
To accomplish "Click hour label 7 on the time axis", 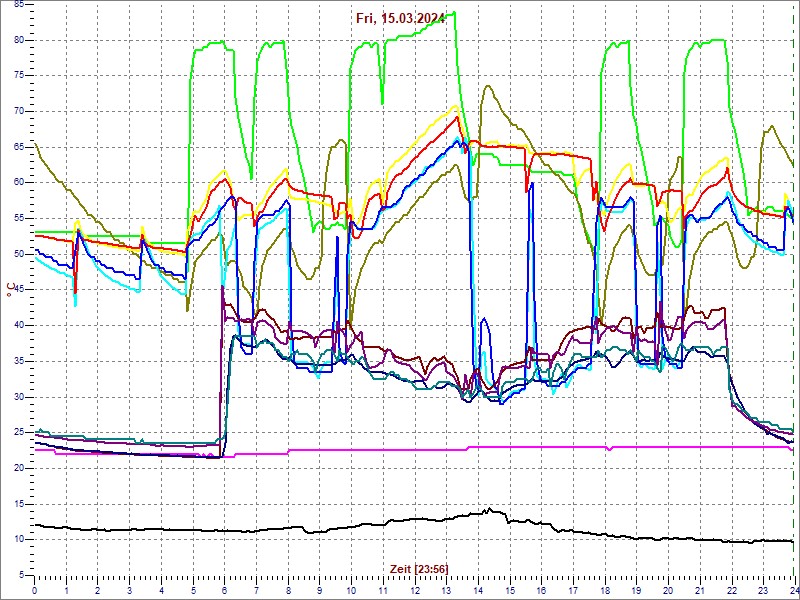I will [256, 590].
